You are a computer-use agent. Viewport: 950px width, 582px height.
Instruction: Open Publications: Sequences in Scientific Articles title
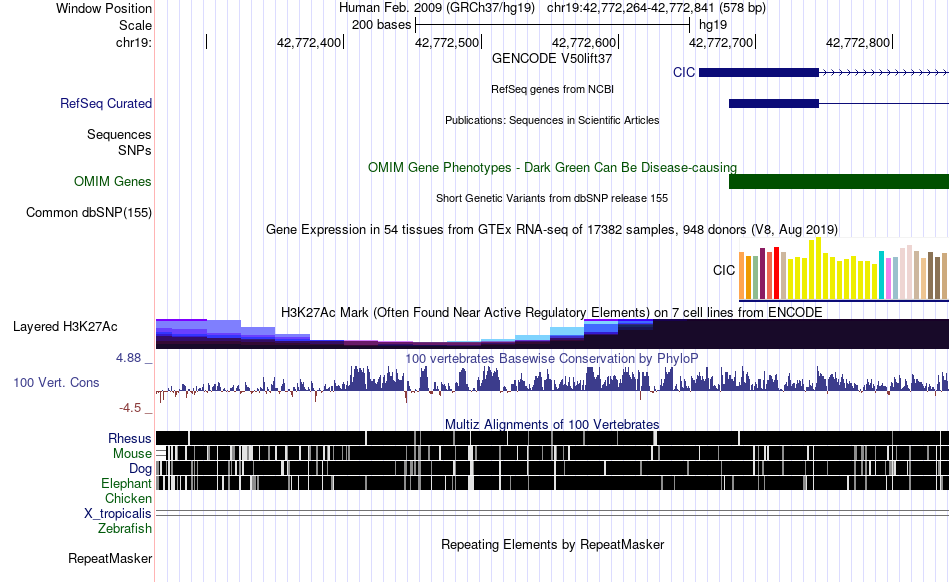click(552, 121)
